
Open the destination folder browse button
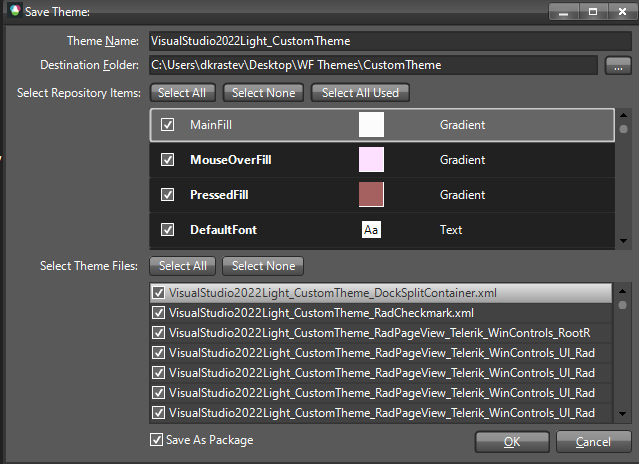(x=618, y=66)
